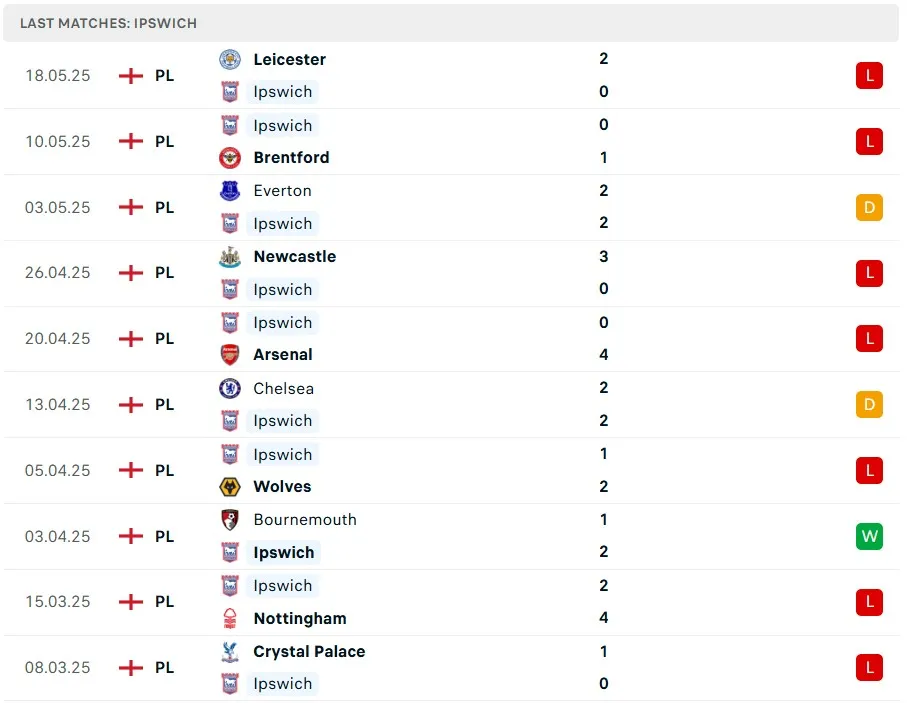
Task: Click the Brentford club crest icon
Action: pyautogui.click(x=230, y=158)
